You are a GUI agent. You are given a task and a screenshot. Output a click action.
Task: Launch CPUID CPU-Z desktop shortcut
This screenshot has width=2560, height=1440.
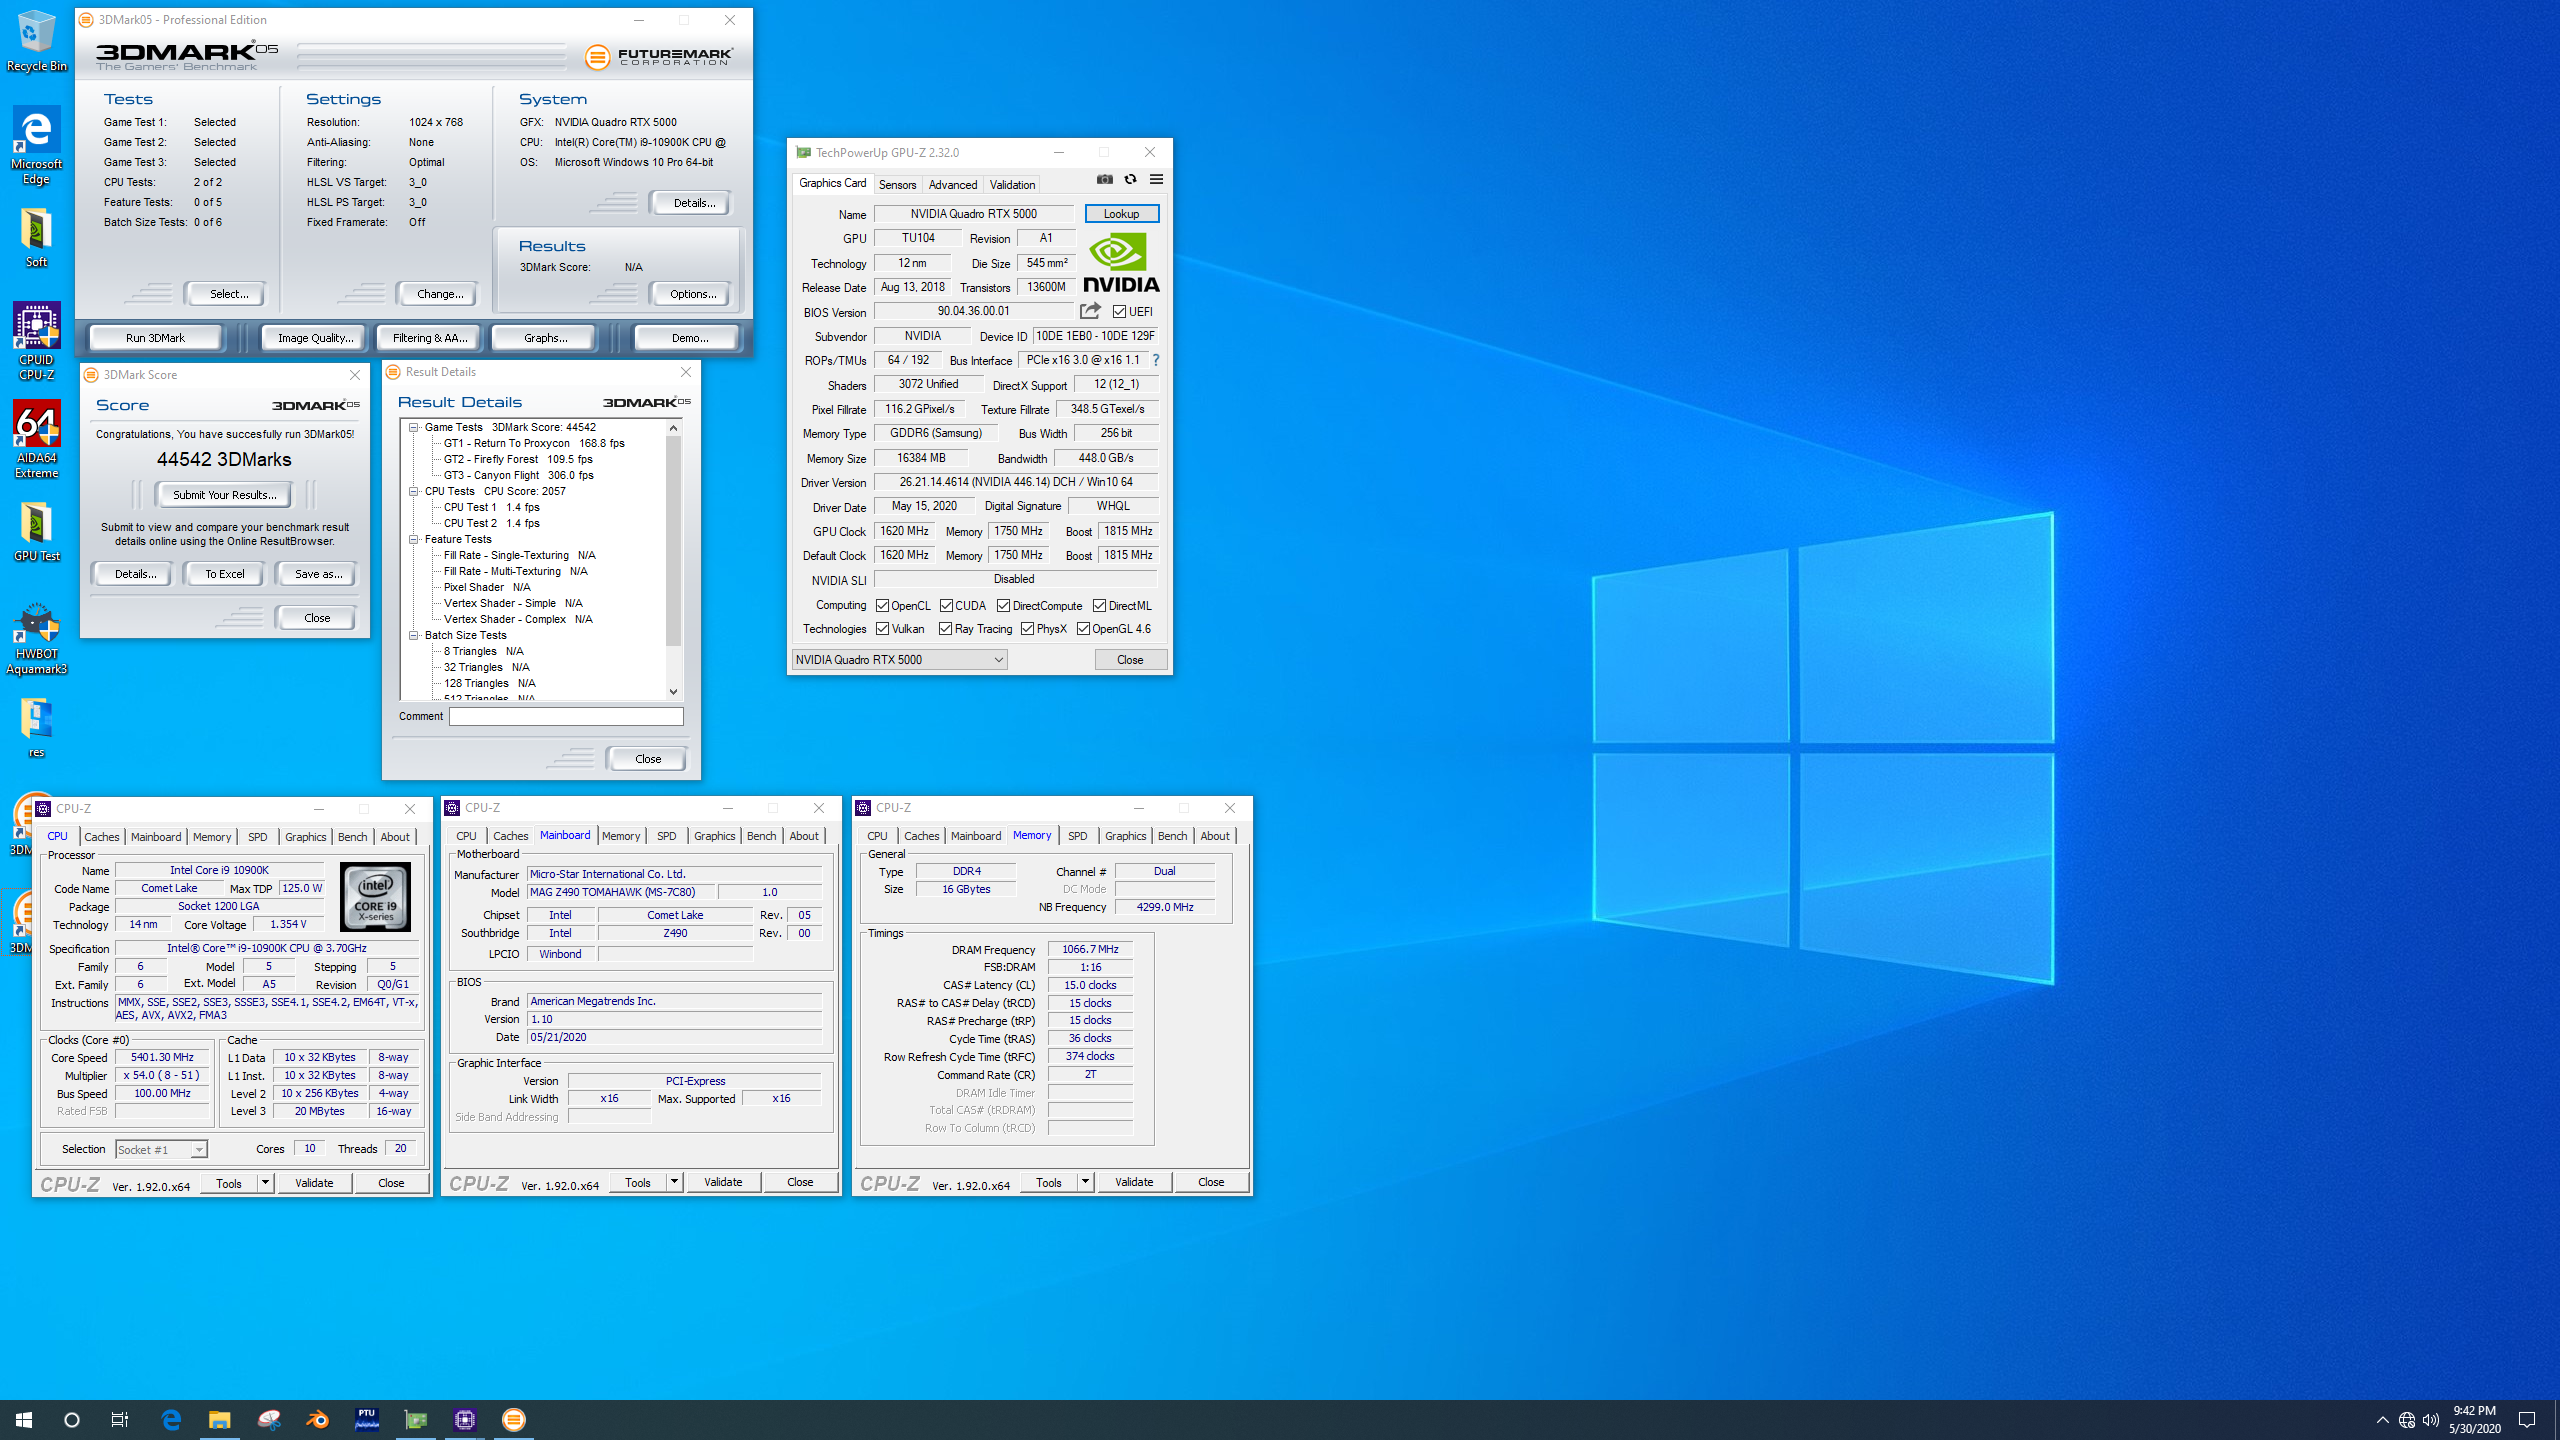[36, 340]
